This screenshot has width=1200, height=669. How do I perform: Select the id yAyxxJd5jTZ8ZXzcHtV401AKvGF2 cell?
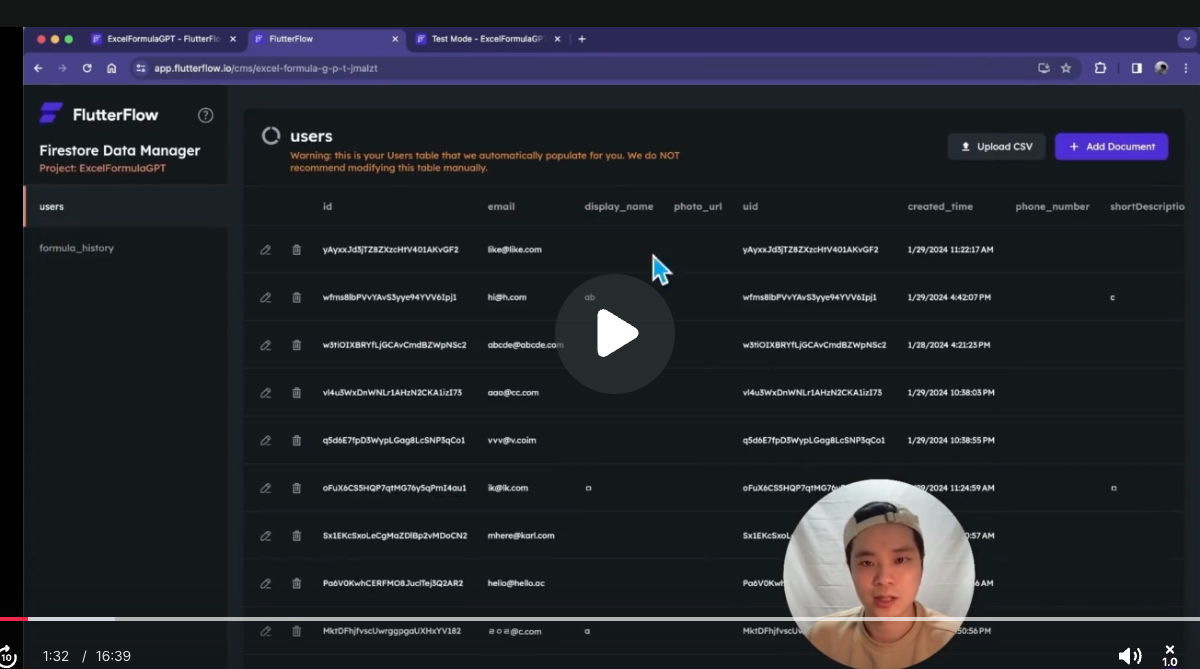coord(391,250)
